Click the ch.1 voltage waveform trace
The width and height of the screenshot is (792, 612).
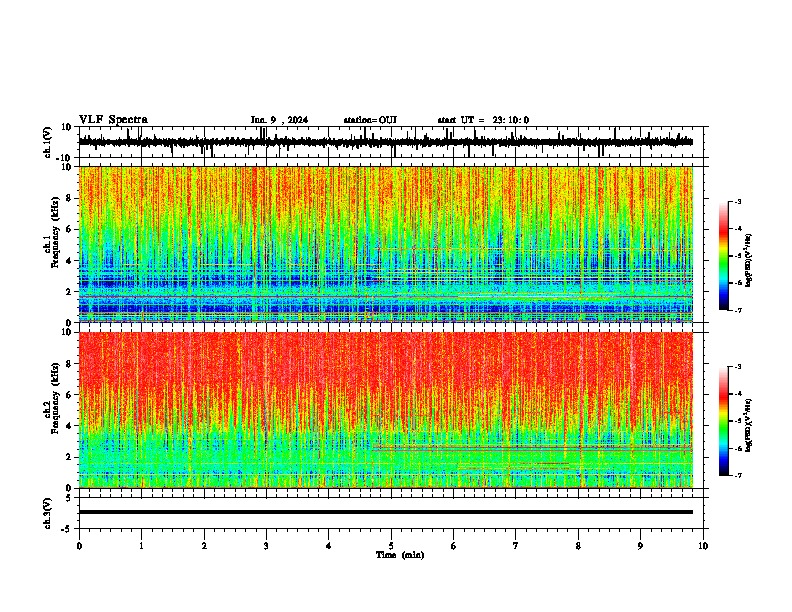pyautogui.click(x=386, y=142)
